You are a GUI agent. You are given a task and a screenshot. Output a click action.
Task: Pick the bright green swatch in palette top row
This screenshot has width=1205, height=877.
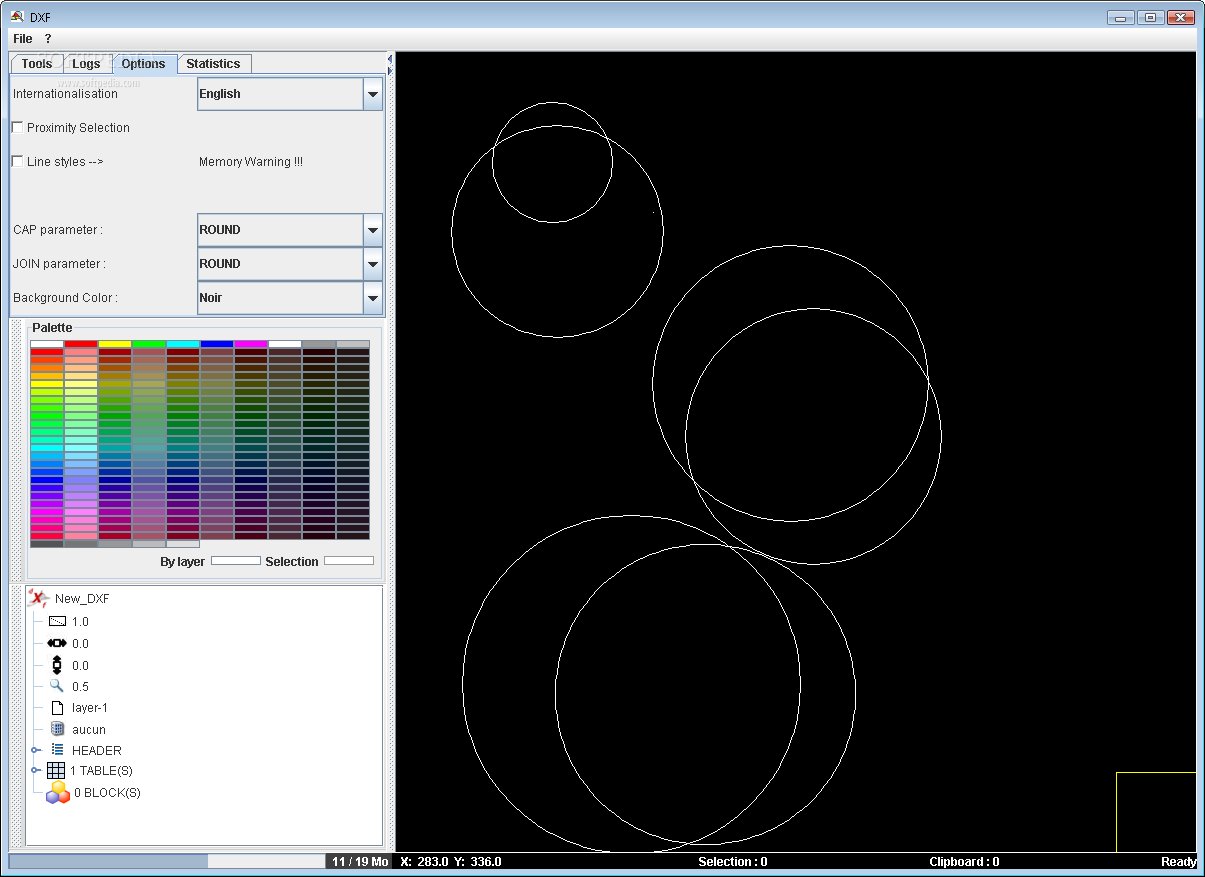pyautogui.click(x=149, y=344)
